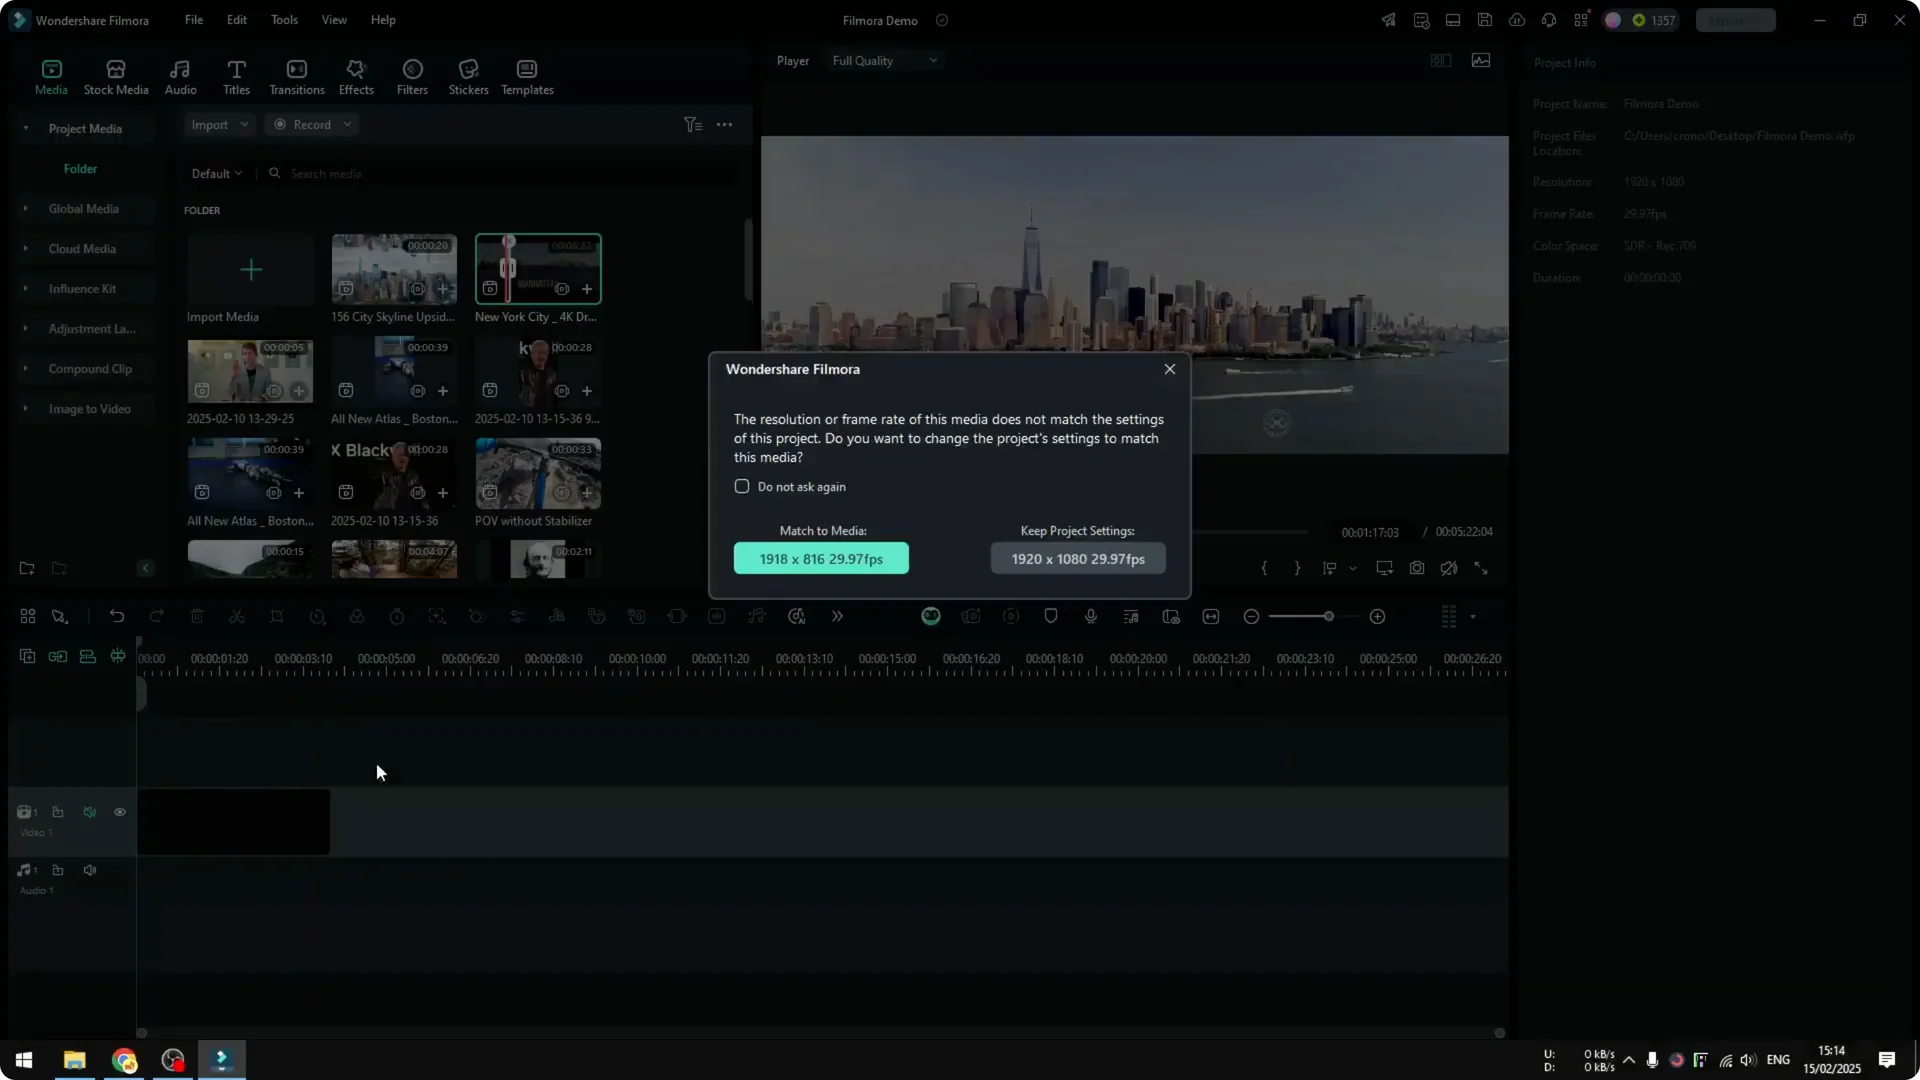Check the Do not ask again box
The image size is (1920, 1080).
(742, 487)
